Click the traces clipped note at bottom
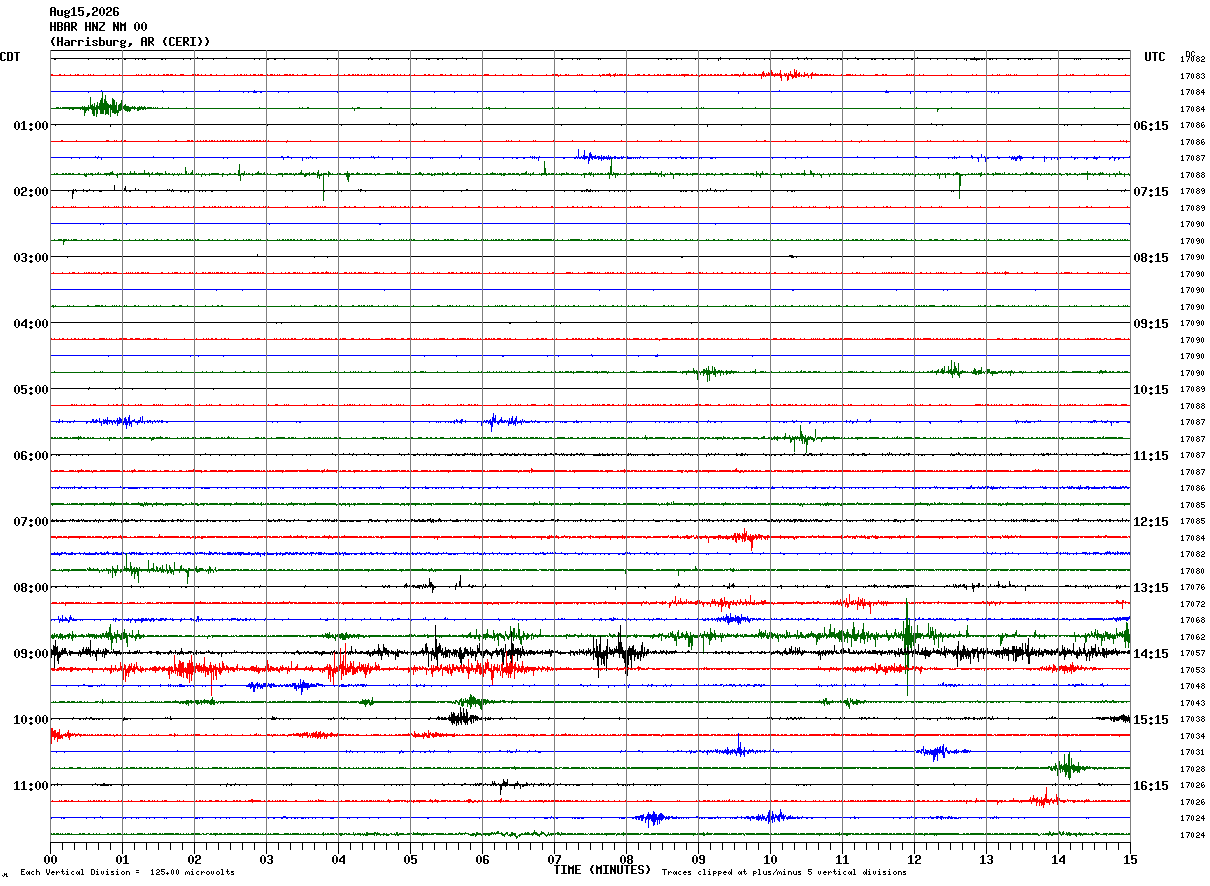Viewport: 1210px width, 886px height. pyautogui.click(x=784, y=872)
